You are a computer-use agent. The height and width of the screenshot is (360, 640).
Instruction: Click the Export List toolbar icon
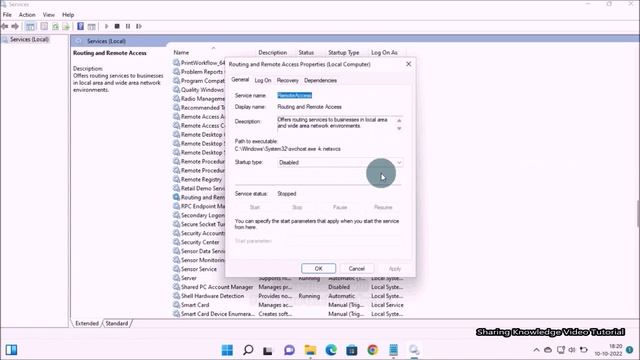pos(66,27)
